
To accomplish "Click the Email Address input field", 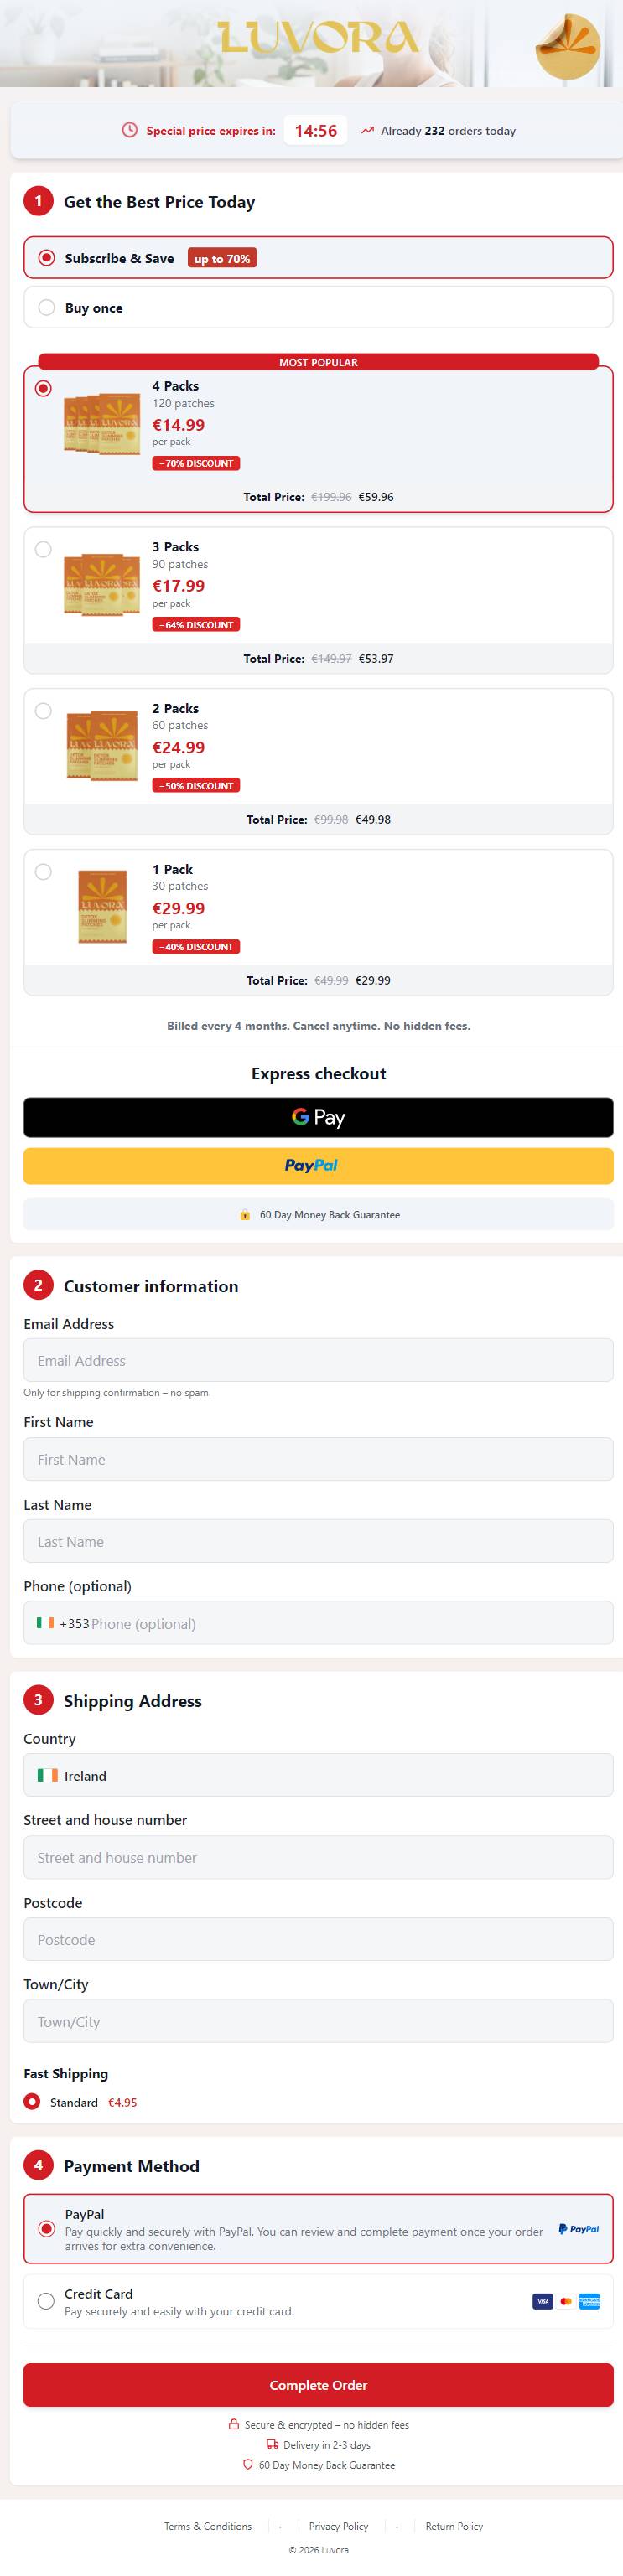I will 318,1360.
